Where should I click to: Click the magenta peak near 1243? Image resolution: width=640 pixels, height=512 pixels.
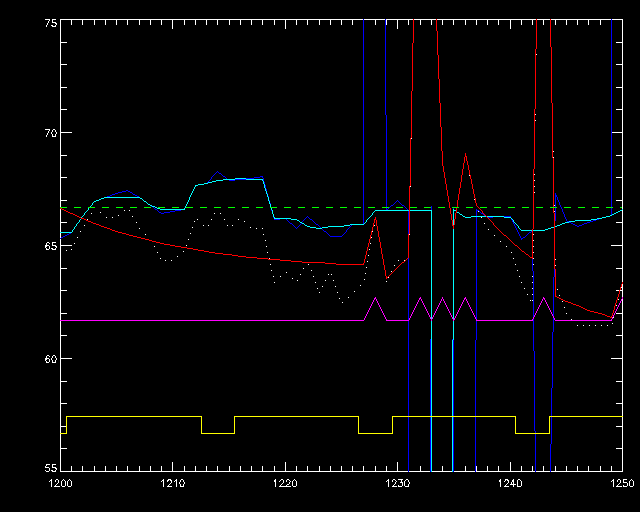544,299
